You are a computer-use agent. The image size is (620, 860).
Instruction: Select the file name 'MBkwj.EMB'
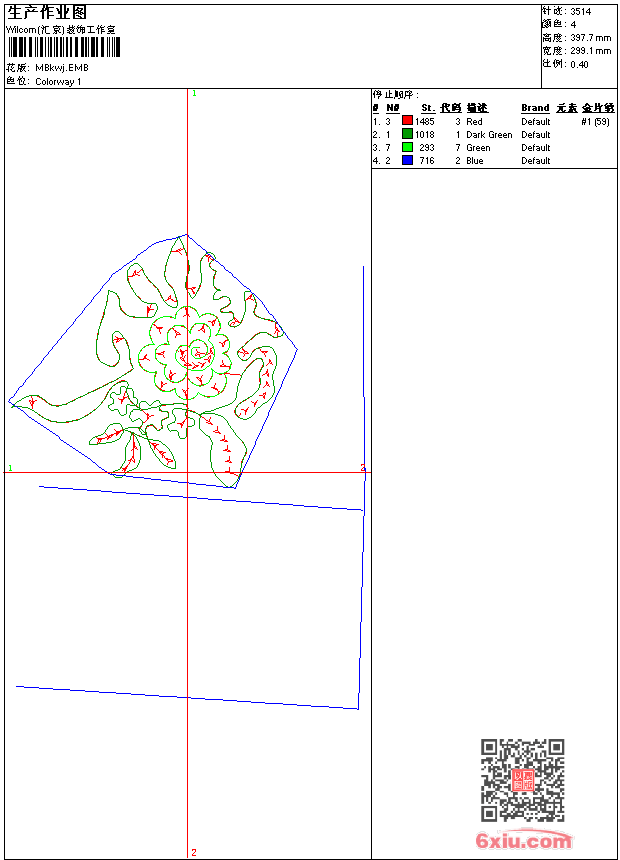(x=62, y=68)
